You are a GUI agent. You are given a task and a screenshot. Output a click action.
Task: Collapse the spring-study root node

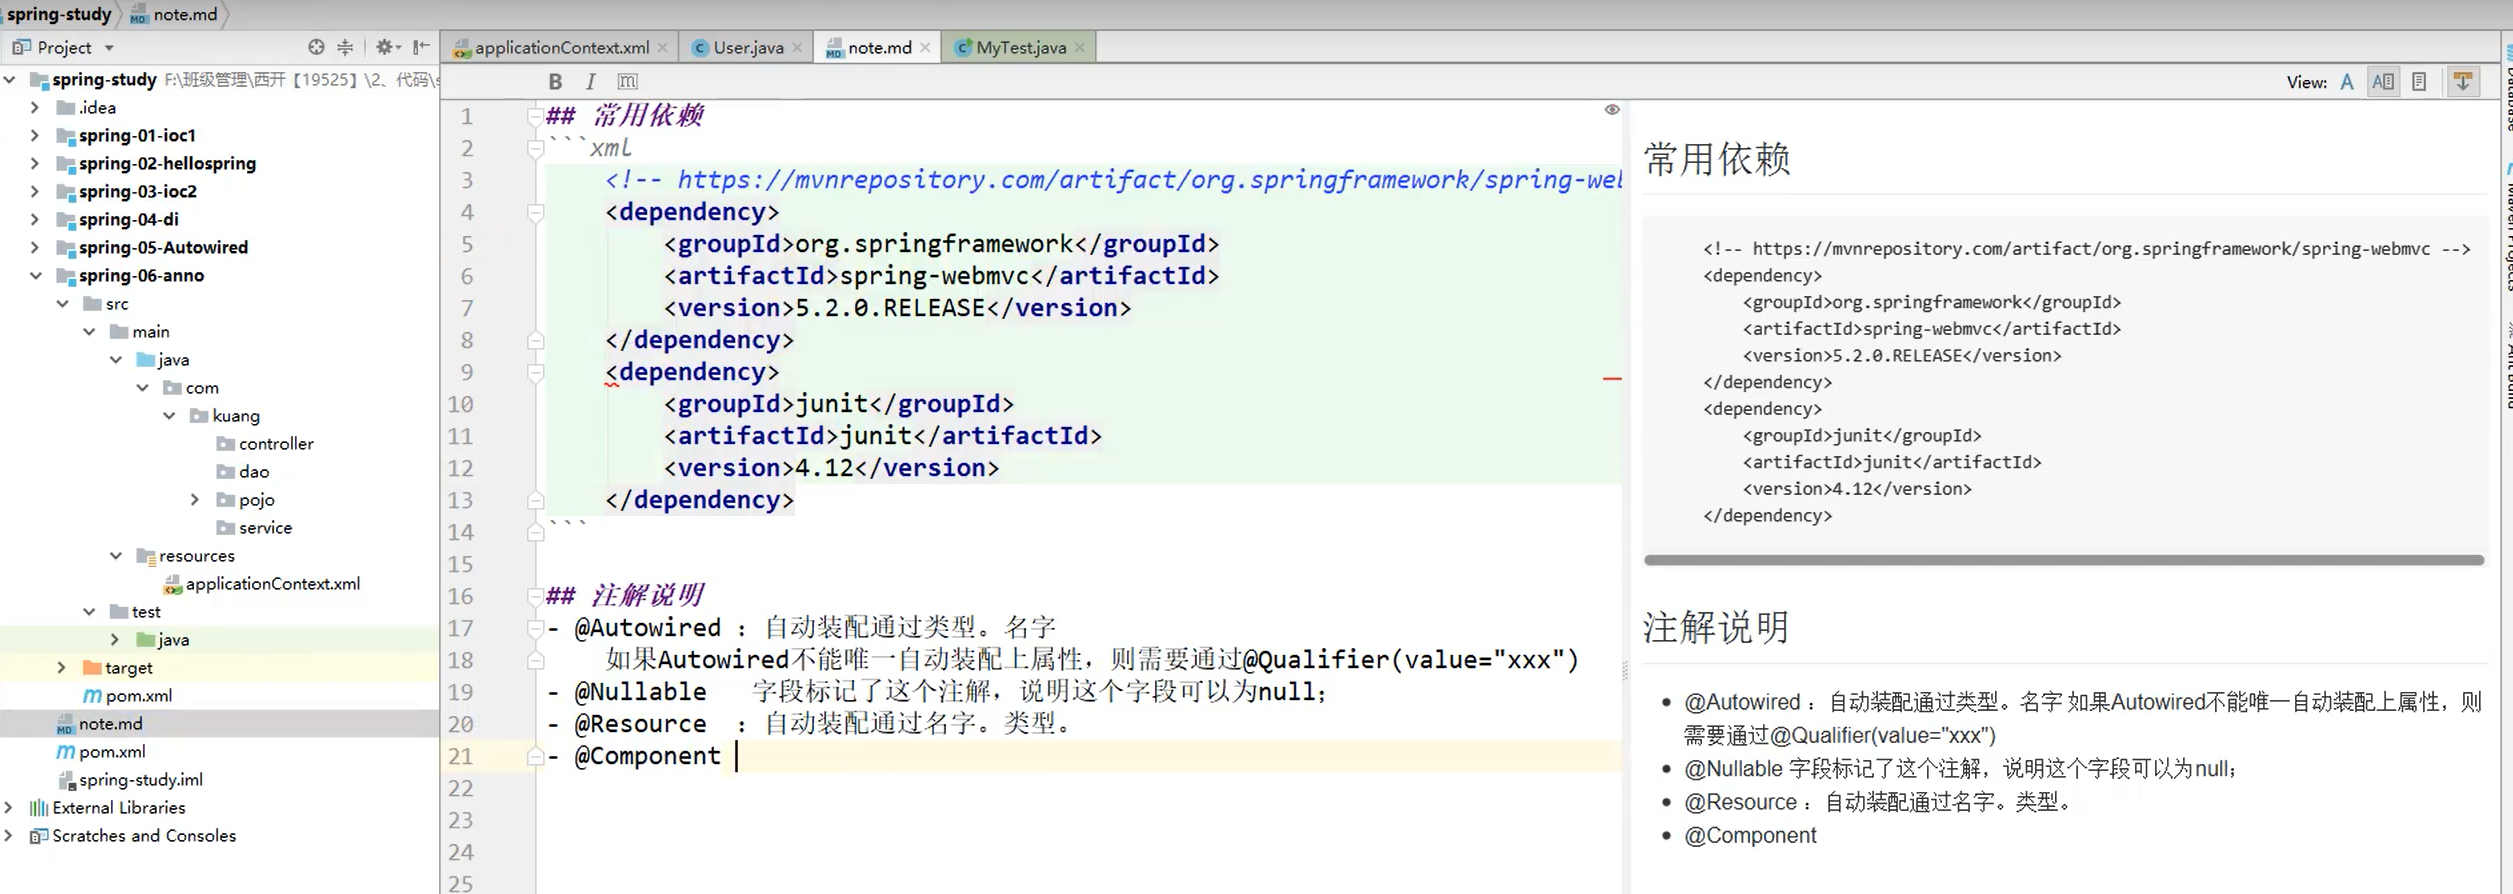pyautogui.click(x=10, y=79)
